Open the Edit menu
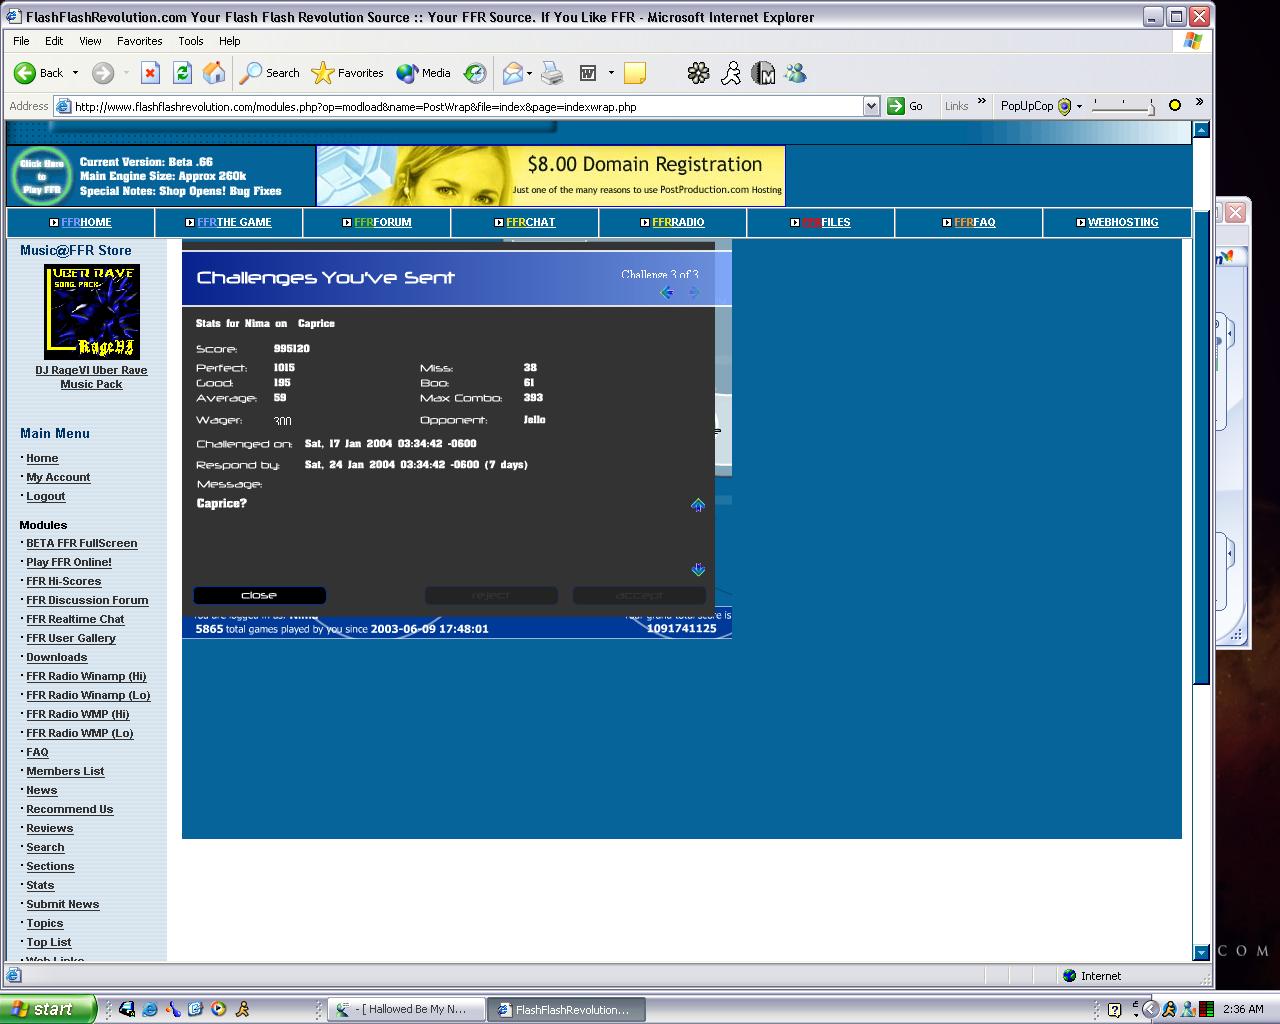The height and width of the screenshot is (1024, 1280). 54,41
